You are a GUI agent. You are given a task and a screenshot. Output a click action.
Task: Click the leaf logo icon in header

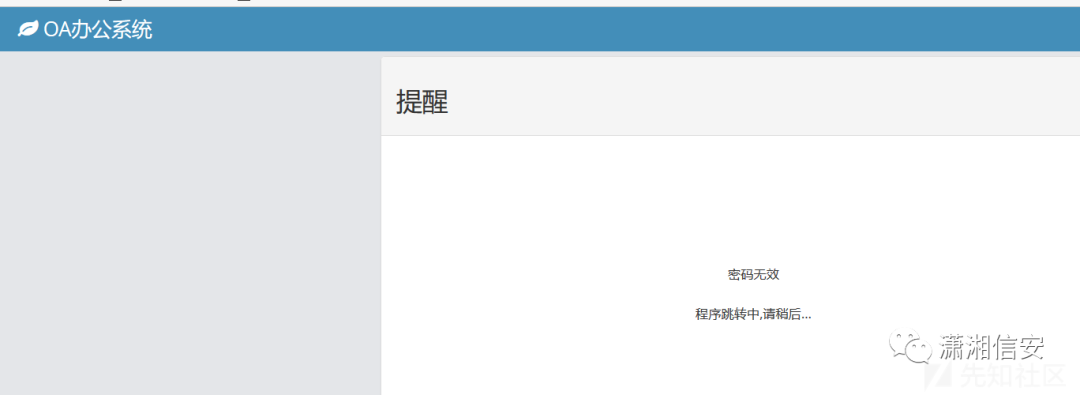[28, 30]
